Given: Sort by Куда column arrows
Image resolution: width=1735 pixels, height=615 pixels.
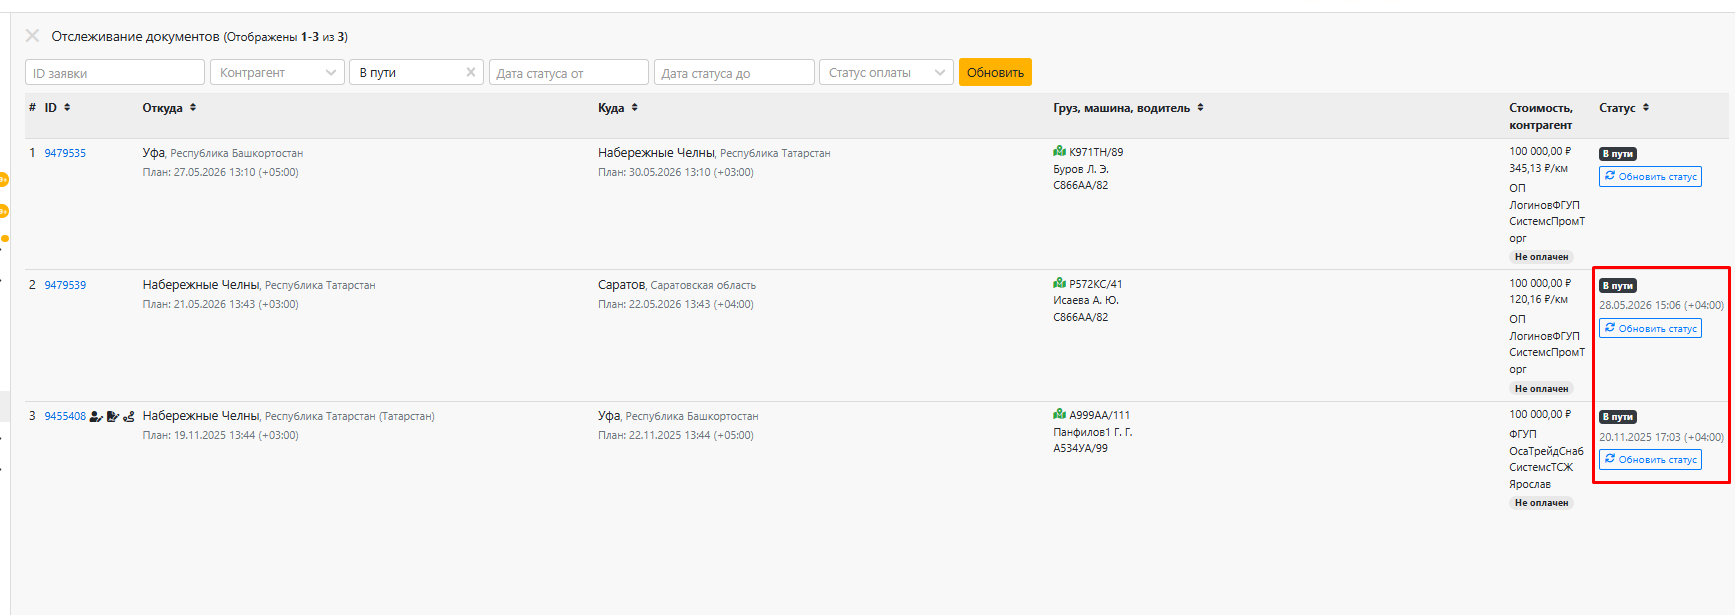Looking at the screenshot, I should [634, 108].
